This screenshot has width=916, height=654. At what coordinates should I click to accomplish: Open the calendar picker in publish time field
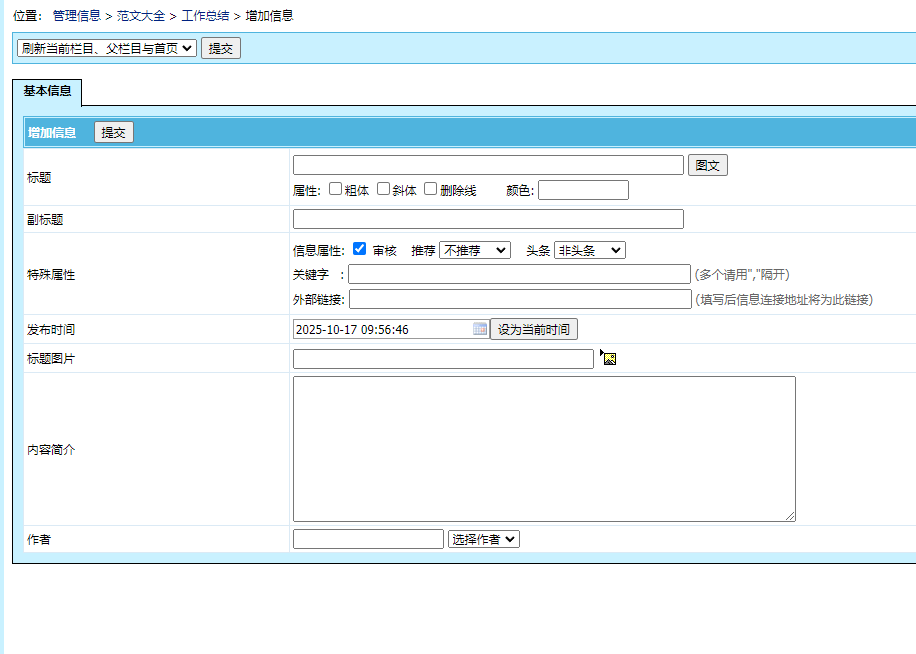(480, 329)
